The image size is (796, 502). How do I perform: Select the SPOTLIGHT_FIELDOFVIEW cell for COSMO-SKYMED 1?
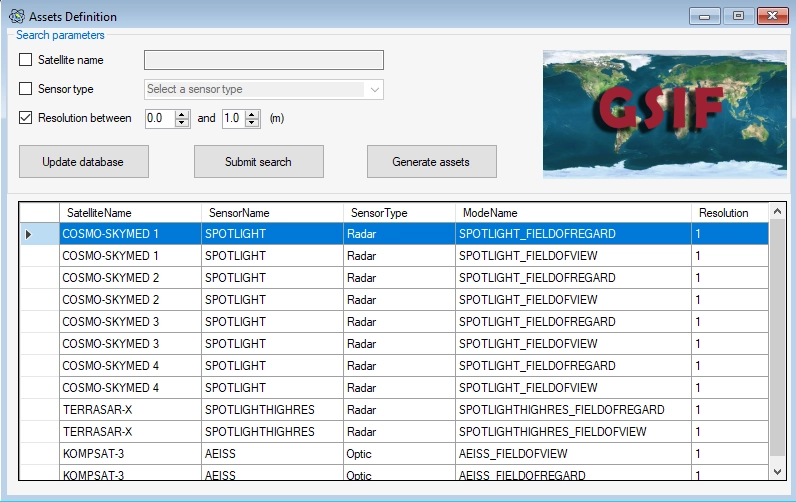tap(574, 256)
